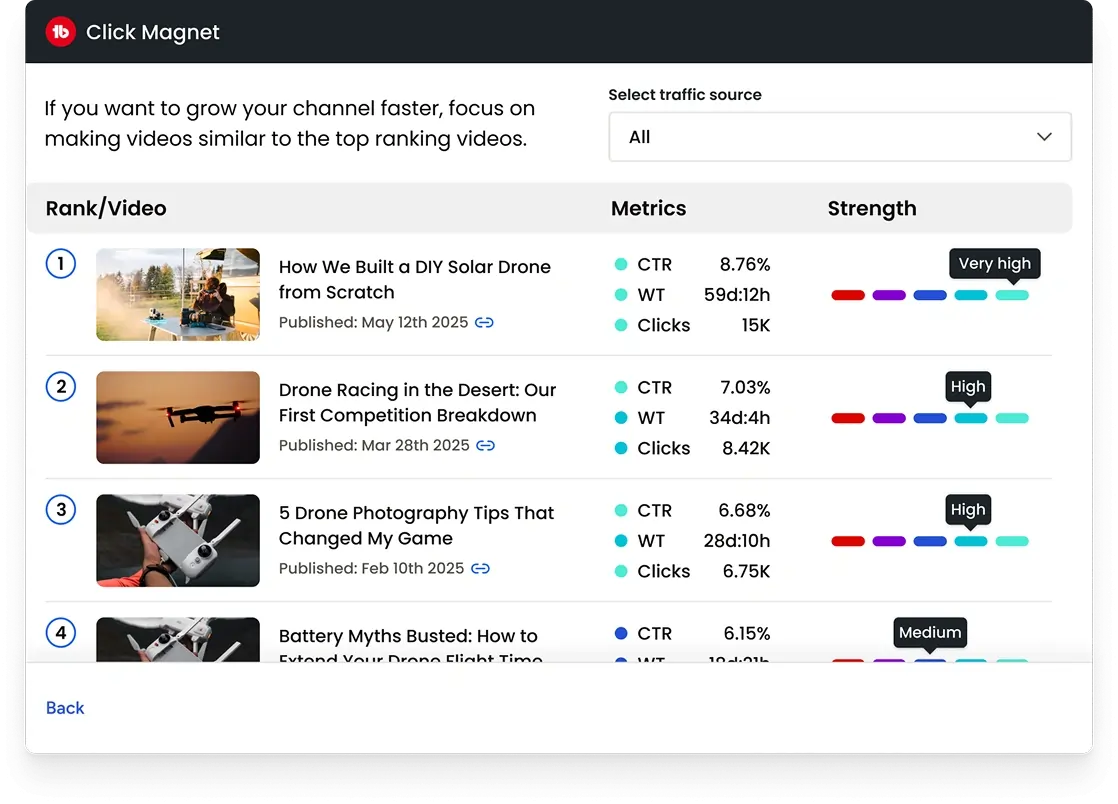Click the Very high strength badge
This screenshot has height=804, width=1118.
pyautogui.click(x=994, y=263)
